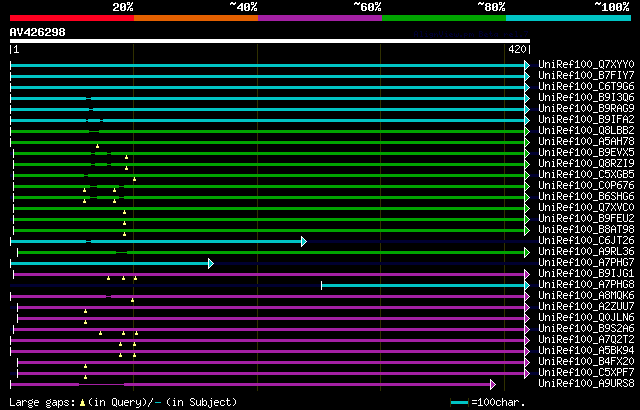Click the green ~80% identity legend segment
The height and width of the screenshot is (410, 640).
444,18
